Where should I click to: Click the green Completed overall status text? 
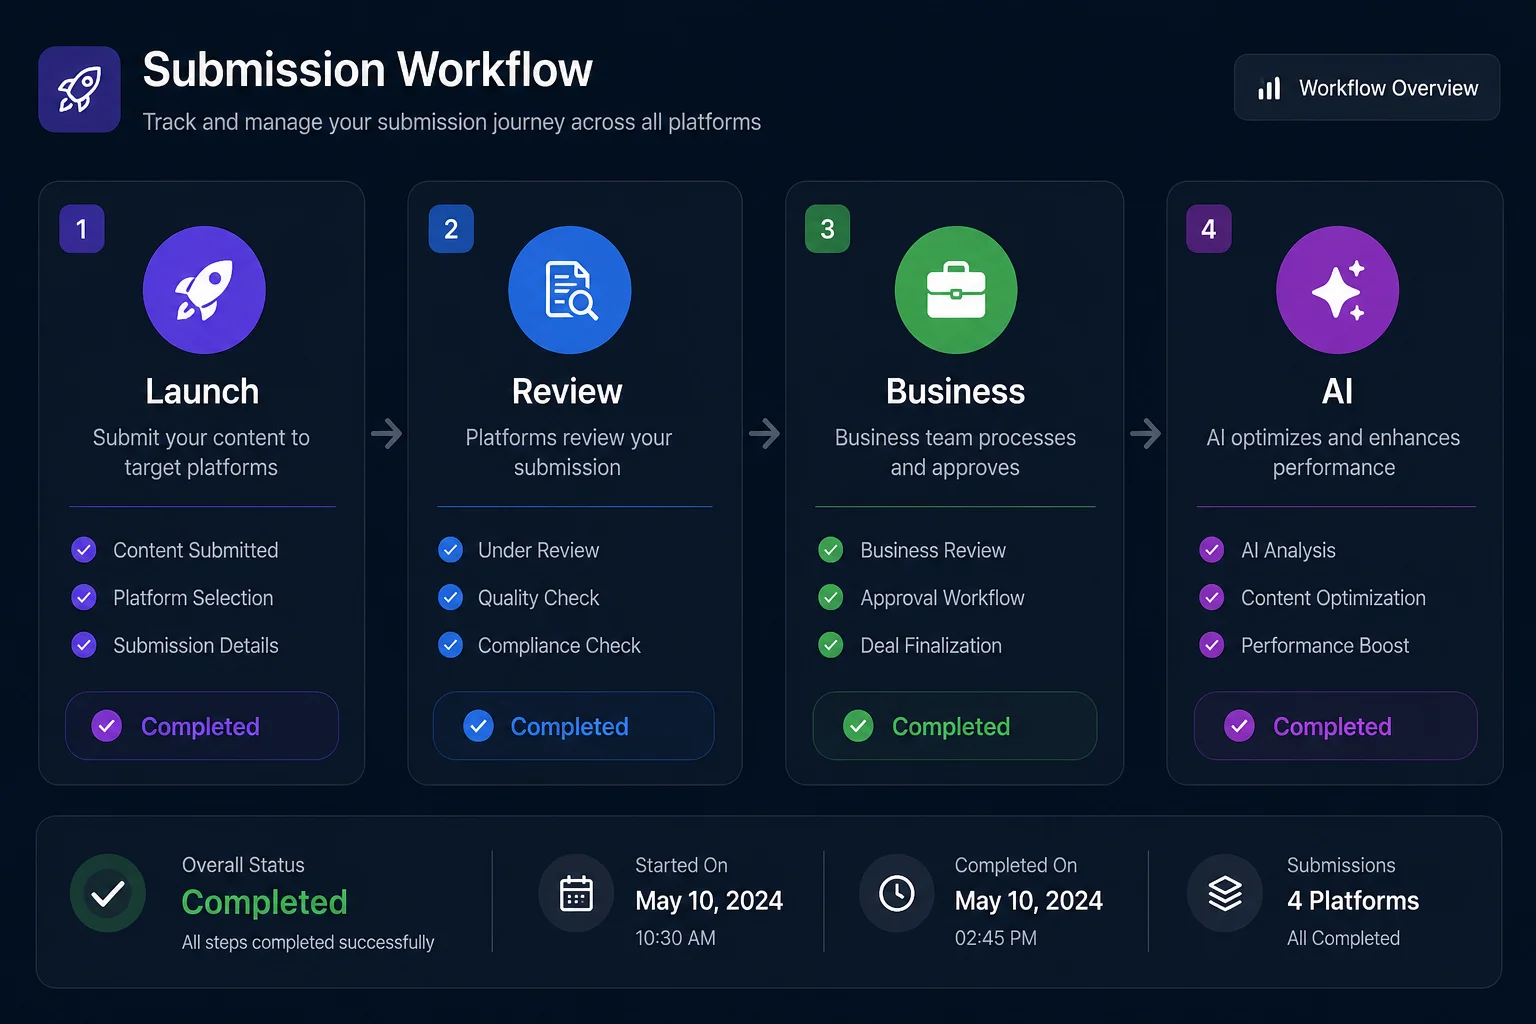tap(265, 902)
